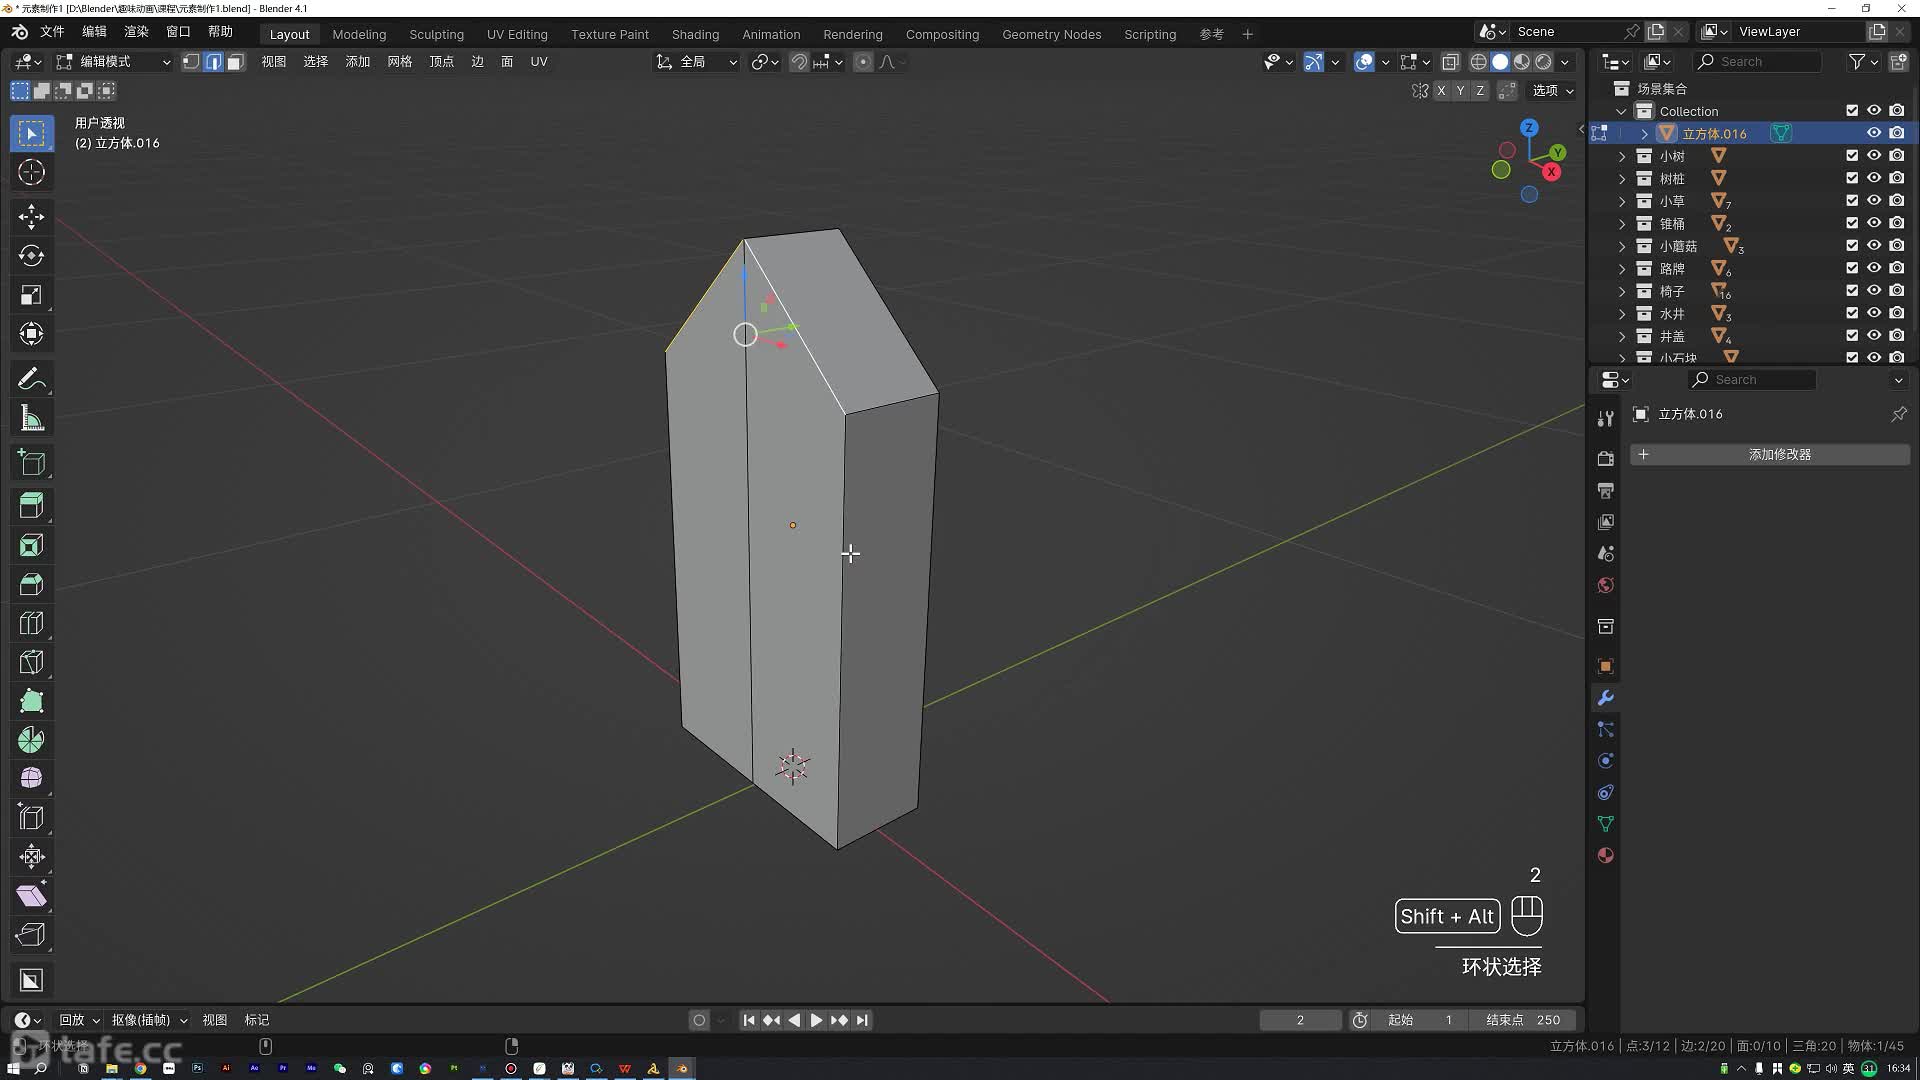Switch to vertex select mode

coord(191,62)
